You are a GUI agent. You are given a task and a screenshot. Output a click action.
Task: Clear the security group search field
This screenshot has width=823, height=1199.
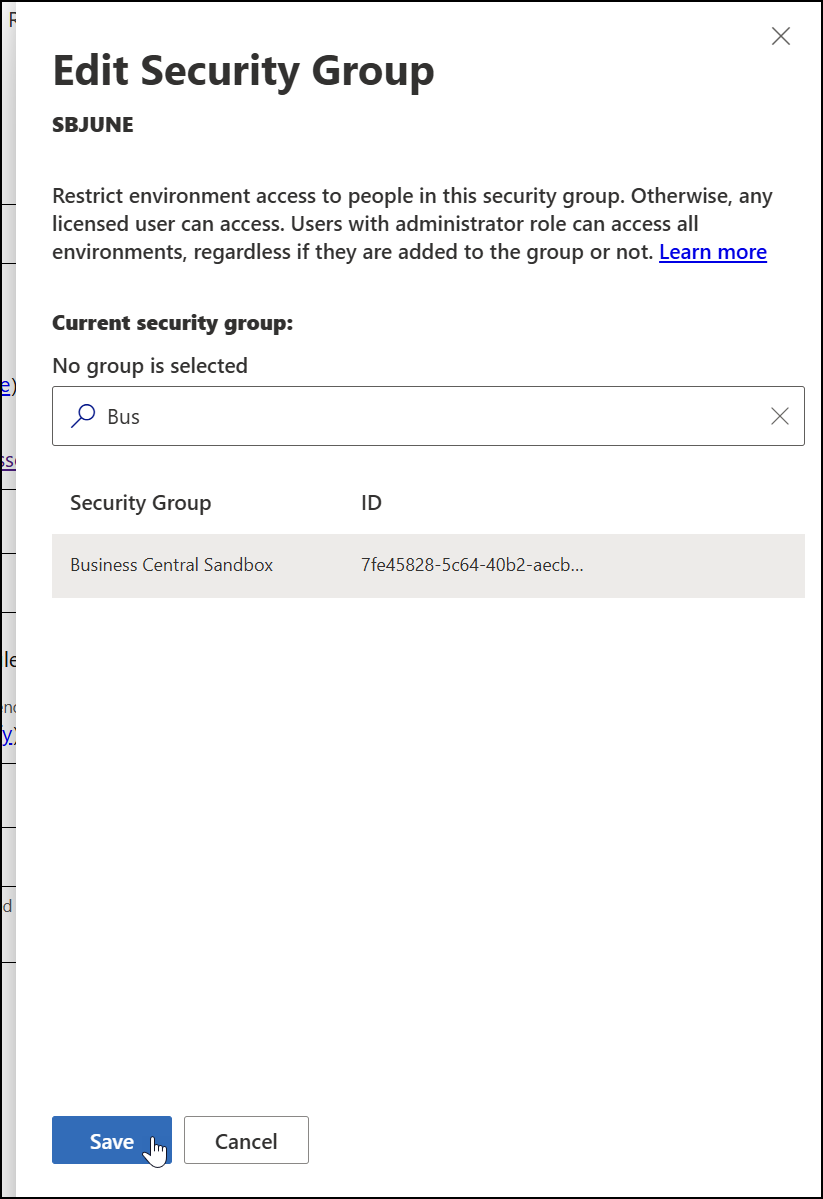coord(779,416)
